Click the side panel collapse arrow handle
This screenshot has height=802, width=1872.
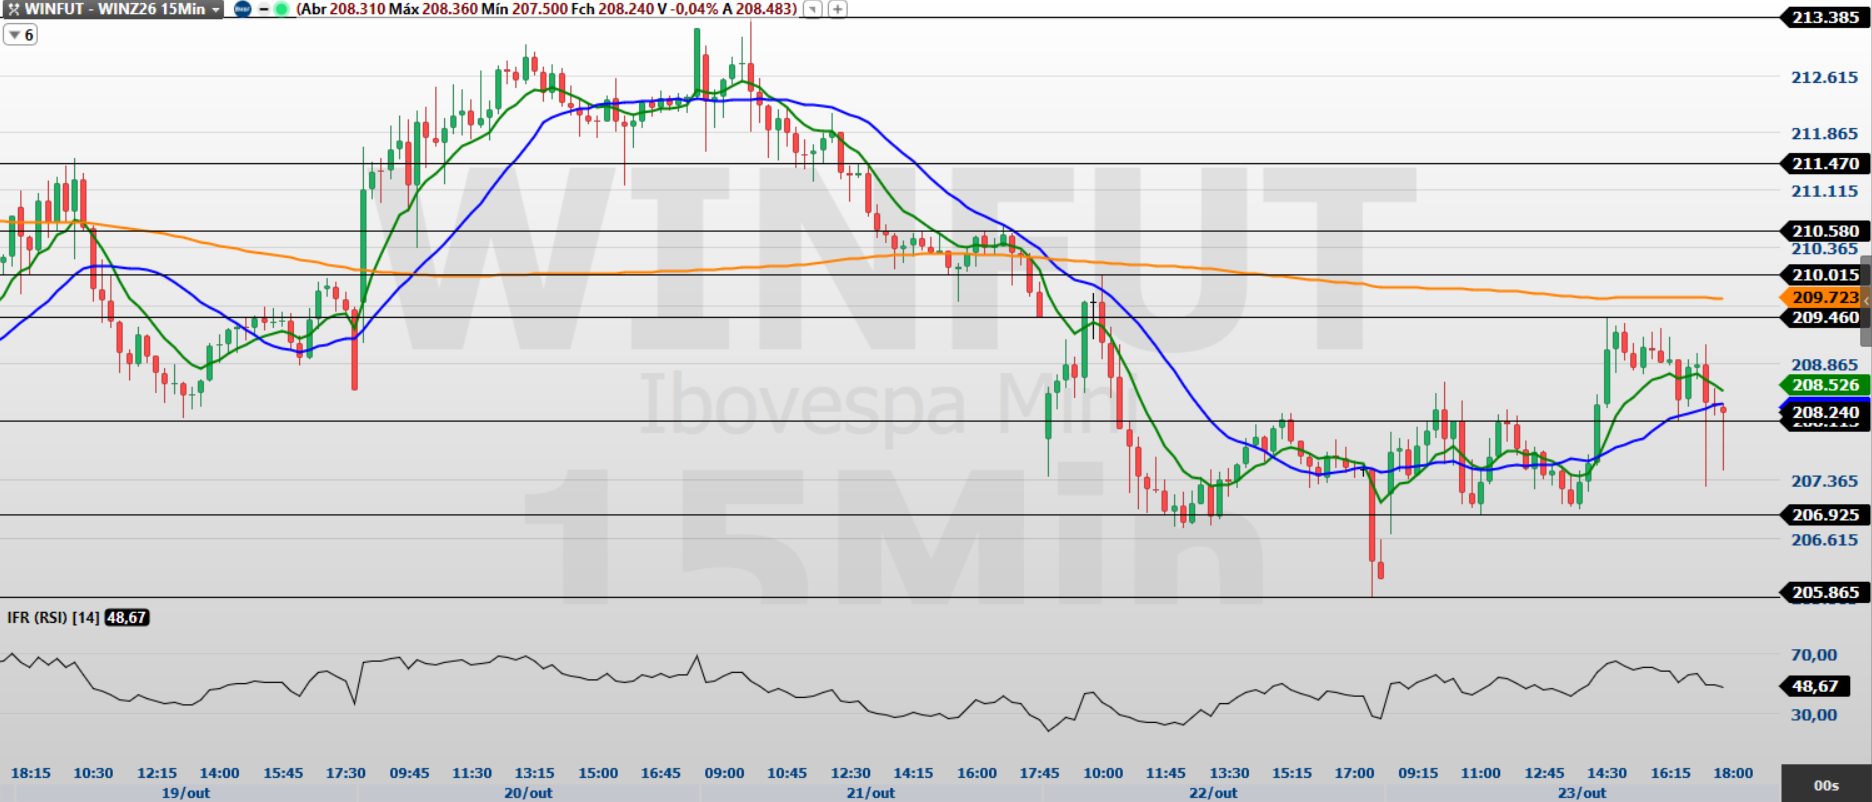pos(1866,301)
